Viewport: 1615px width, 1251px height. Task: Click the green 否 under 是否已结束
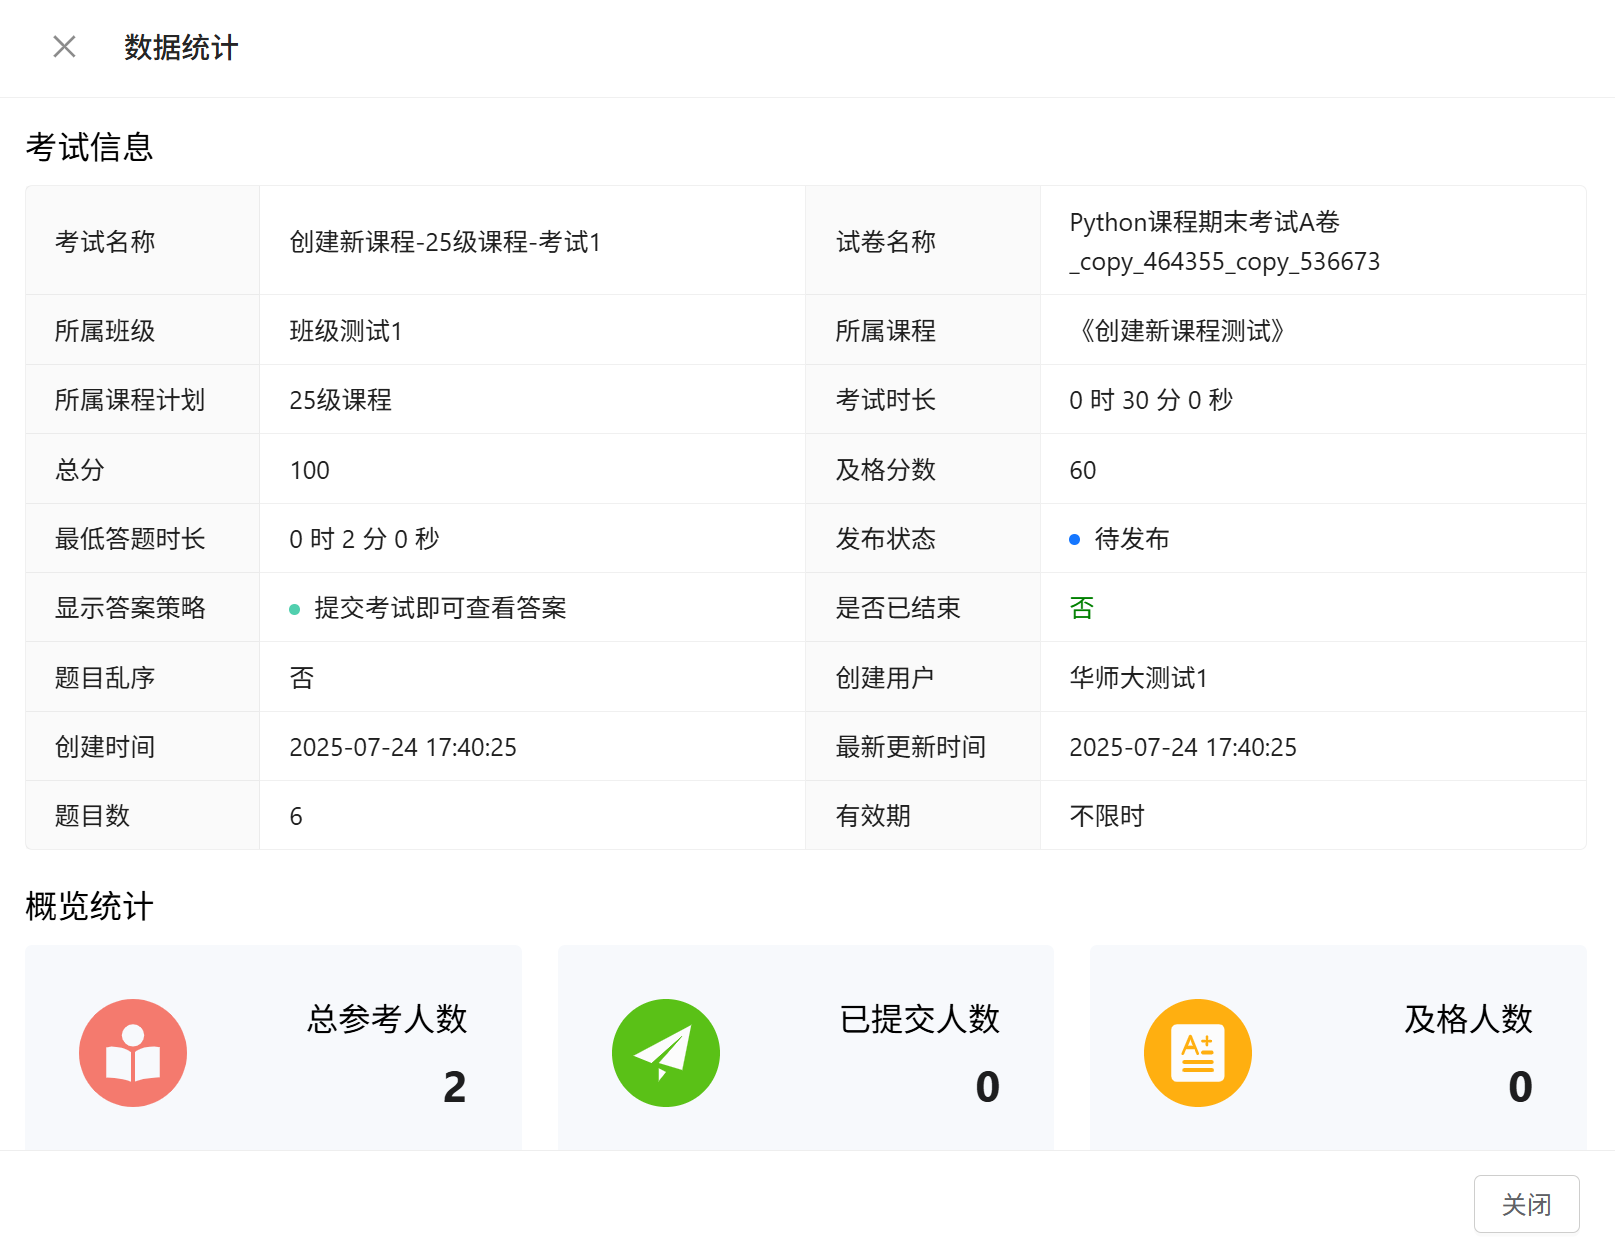click(x=1082, y=608)
